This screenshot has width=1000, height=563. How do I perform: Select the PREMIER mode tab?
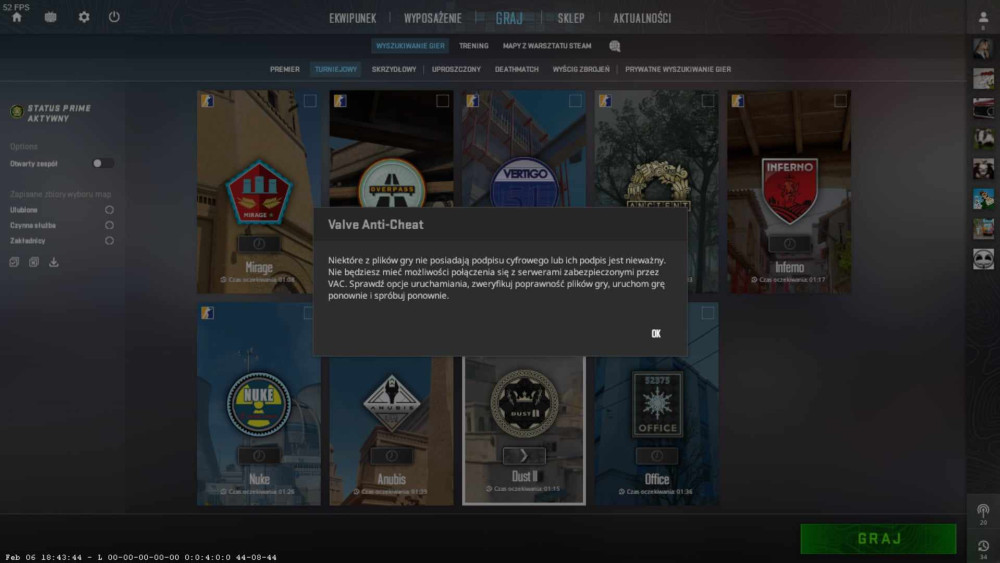284,69
